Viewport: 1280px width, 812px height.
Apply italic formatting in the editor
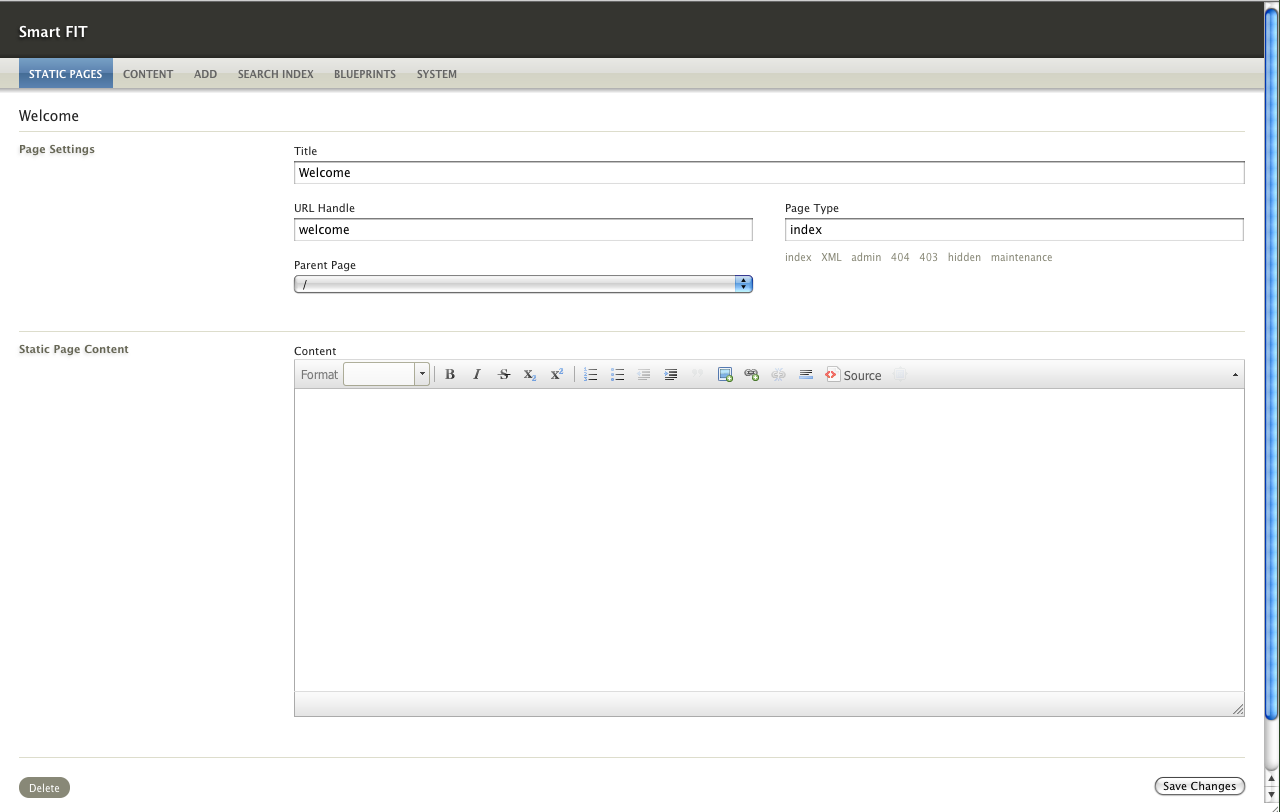coord(477,375)
